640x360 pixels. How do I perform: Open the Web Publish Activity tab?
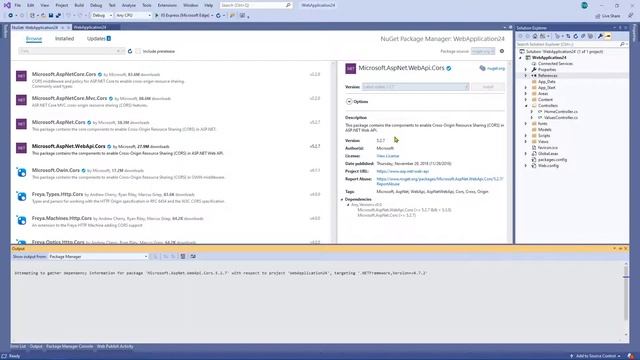[115, 347]
